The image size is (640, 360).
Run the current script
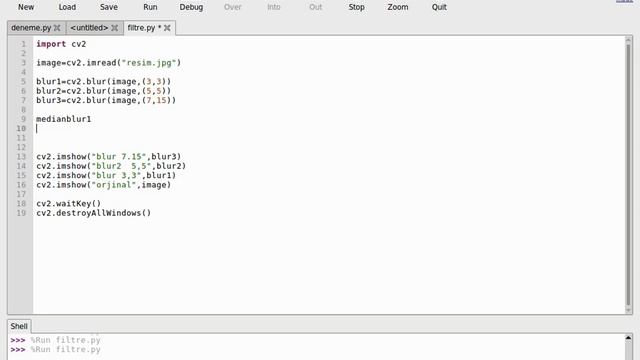(150, 7)
